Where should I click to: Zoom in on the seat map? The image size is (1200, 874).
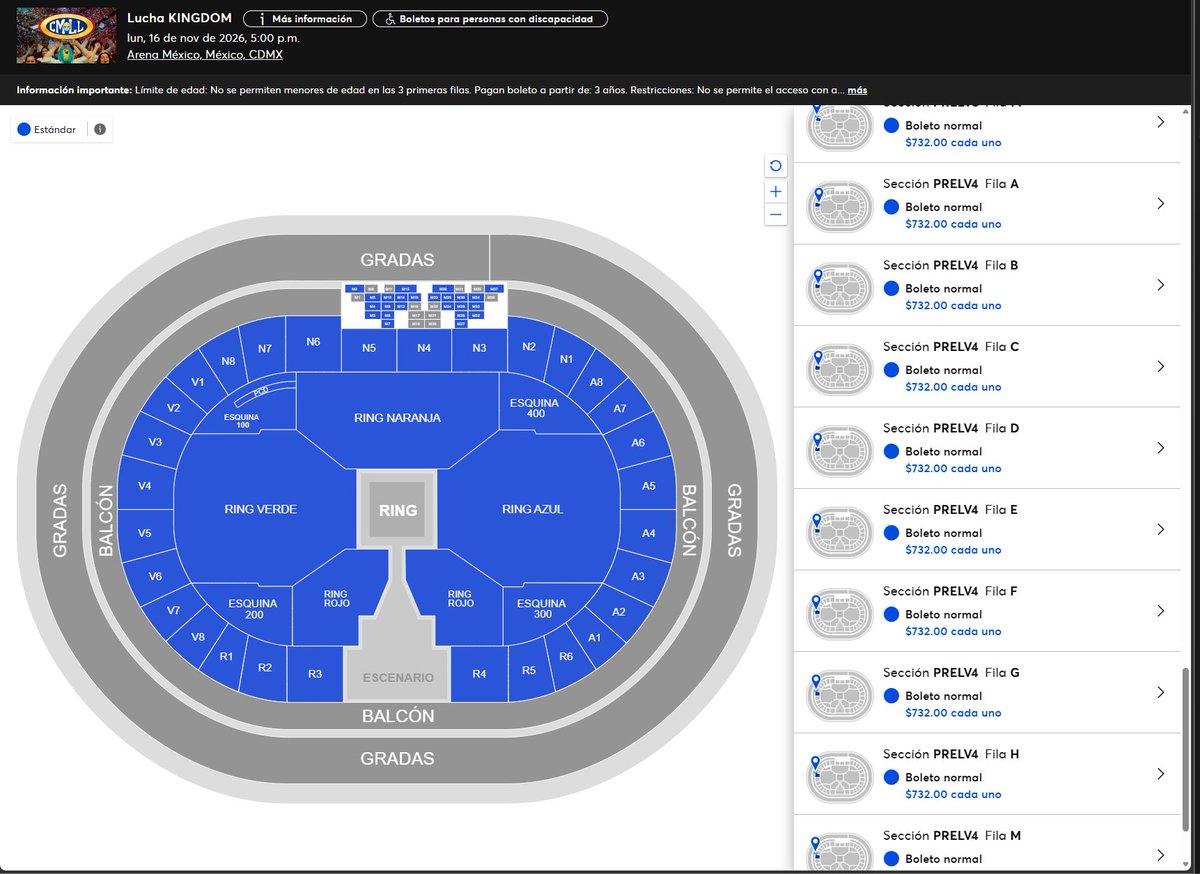[x=776, y=191]
